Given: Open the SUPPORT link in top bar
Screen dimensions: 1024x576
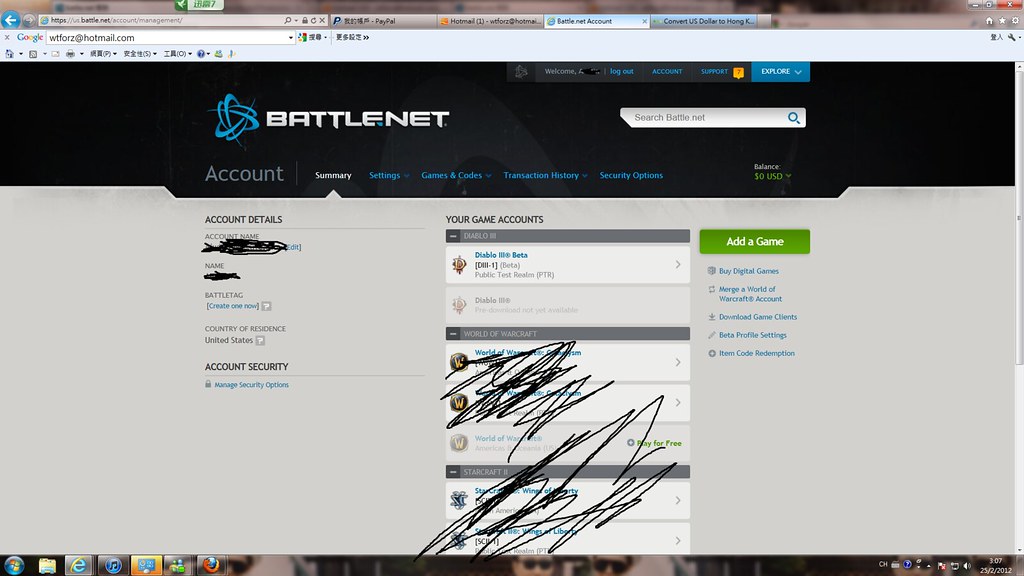Looking at the screenshot, I should tap(714, 72).
